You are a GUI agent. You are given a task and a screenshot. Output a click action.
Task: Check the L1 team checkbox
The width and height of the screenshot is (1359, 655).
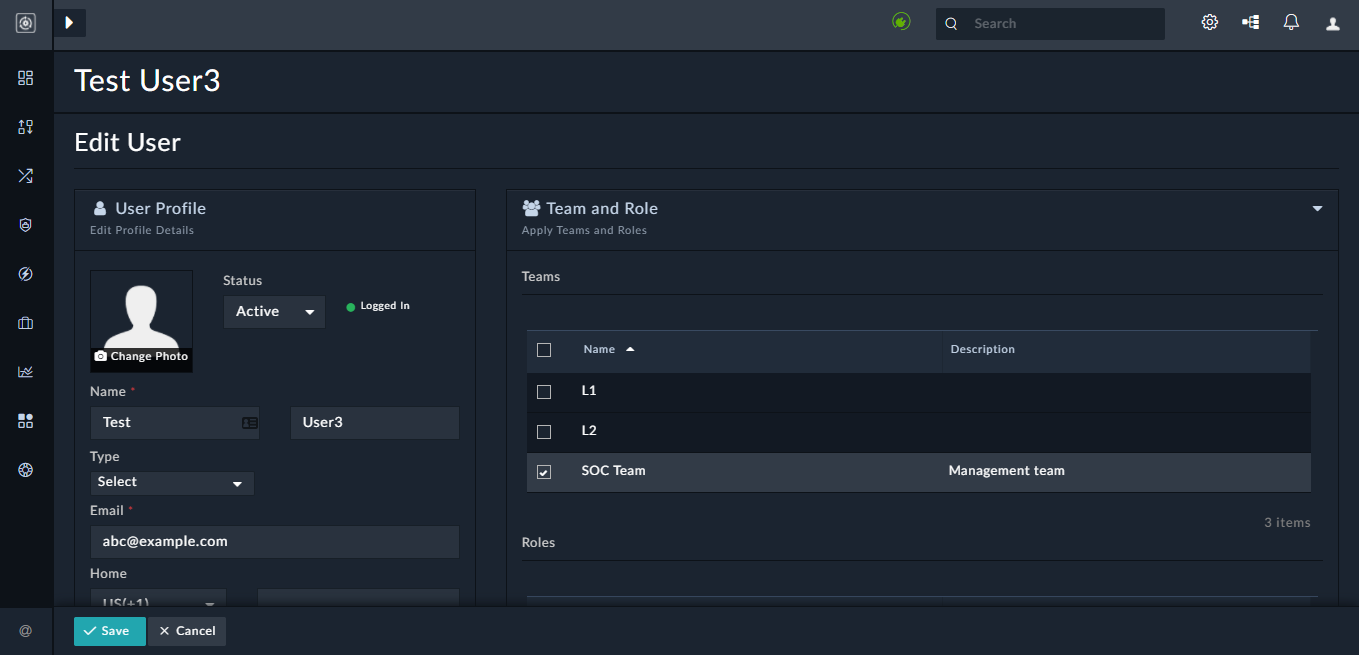coord(544,391)
